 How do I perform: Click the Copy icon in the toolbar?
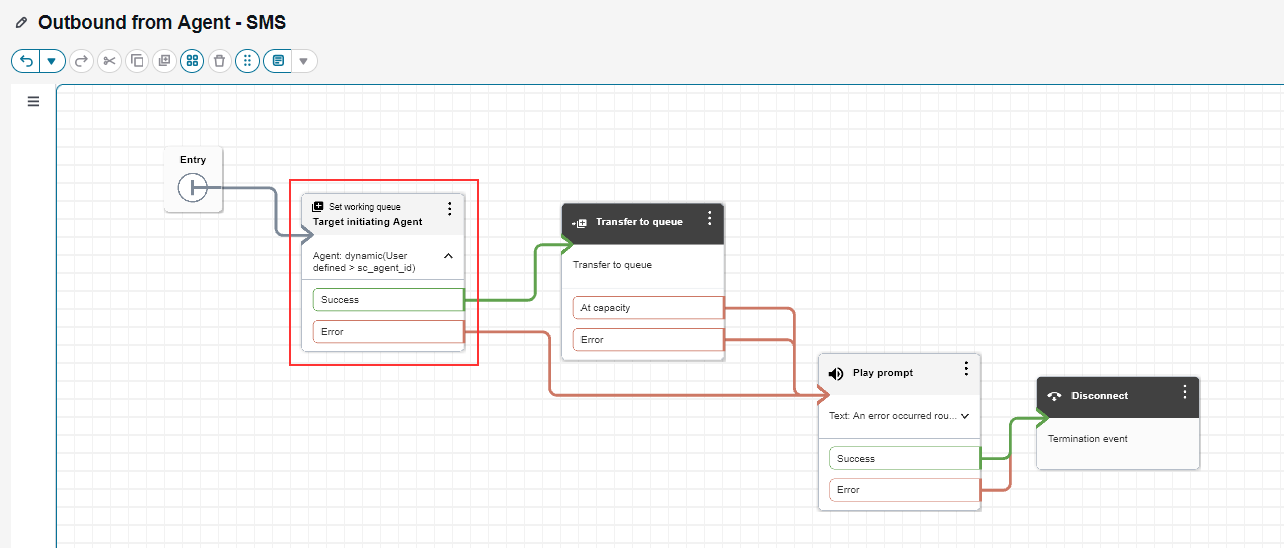click(x=137, y=61)
